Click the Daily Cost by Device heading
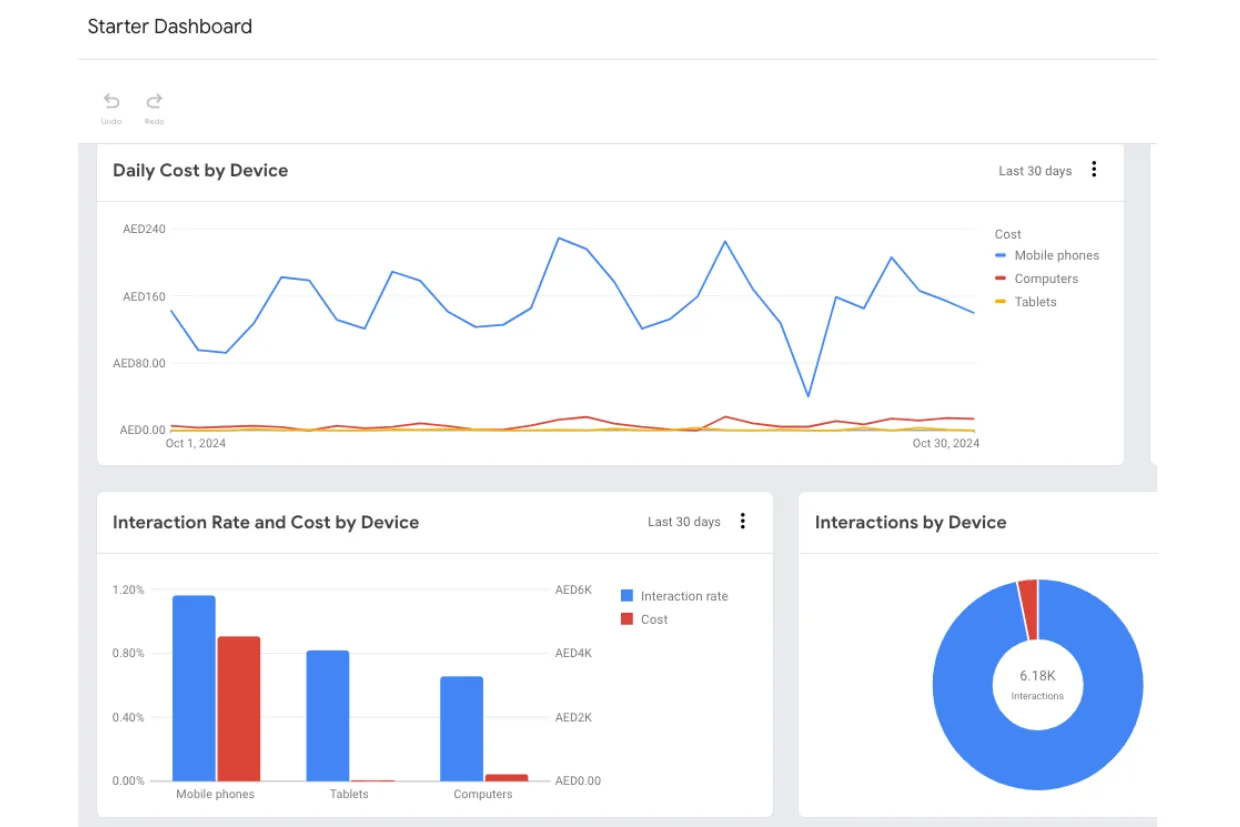The image size is (1240, 827). click(200, 171)
